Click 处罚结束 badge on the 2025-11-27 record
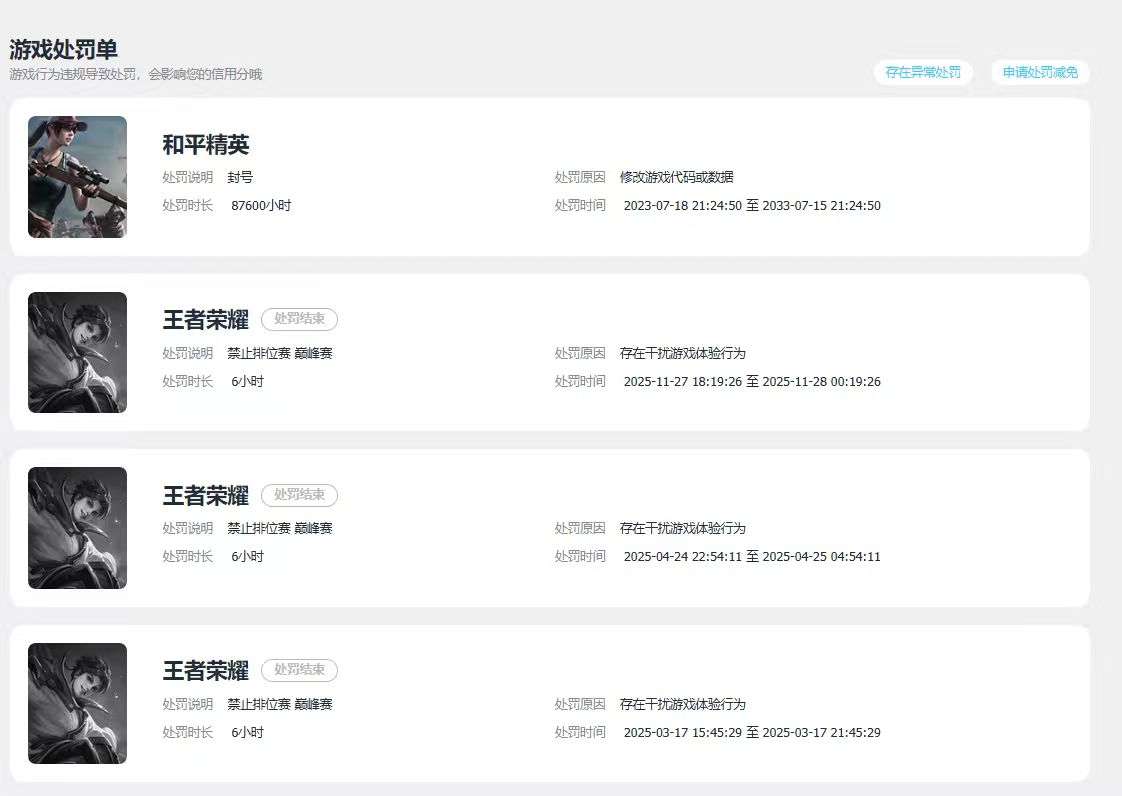 point(299,319)
